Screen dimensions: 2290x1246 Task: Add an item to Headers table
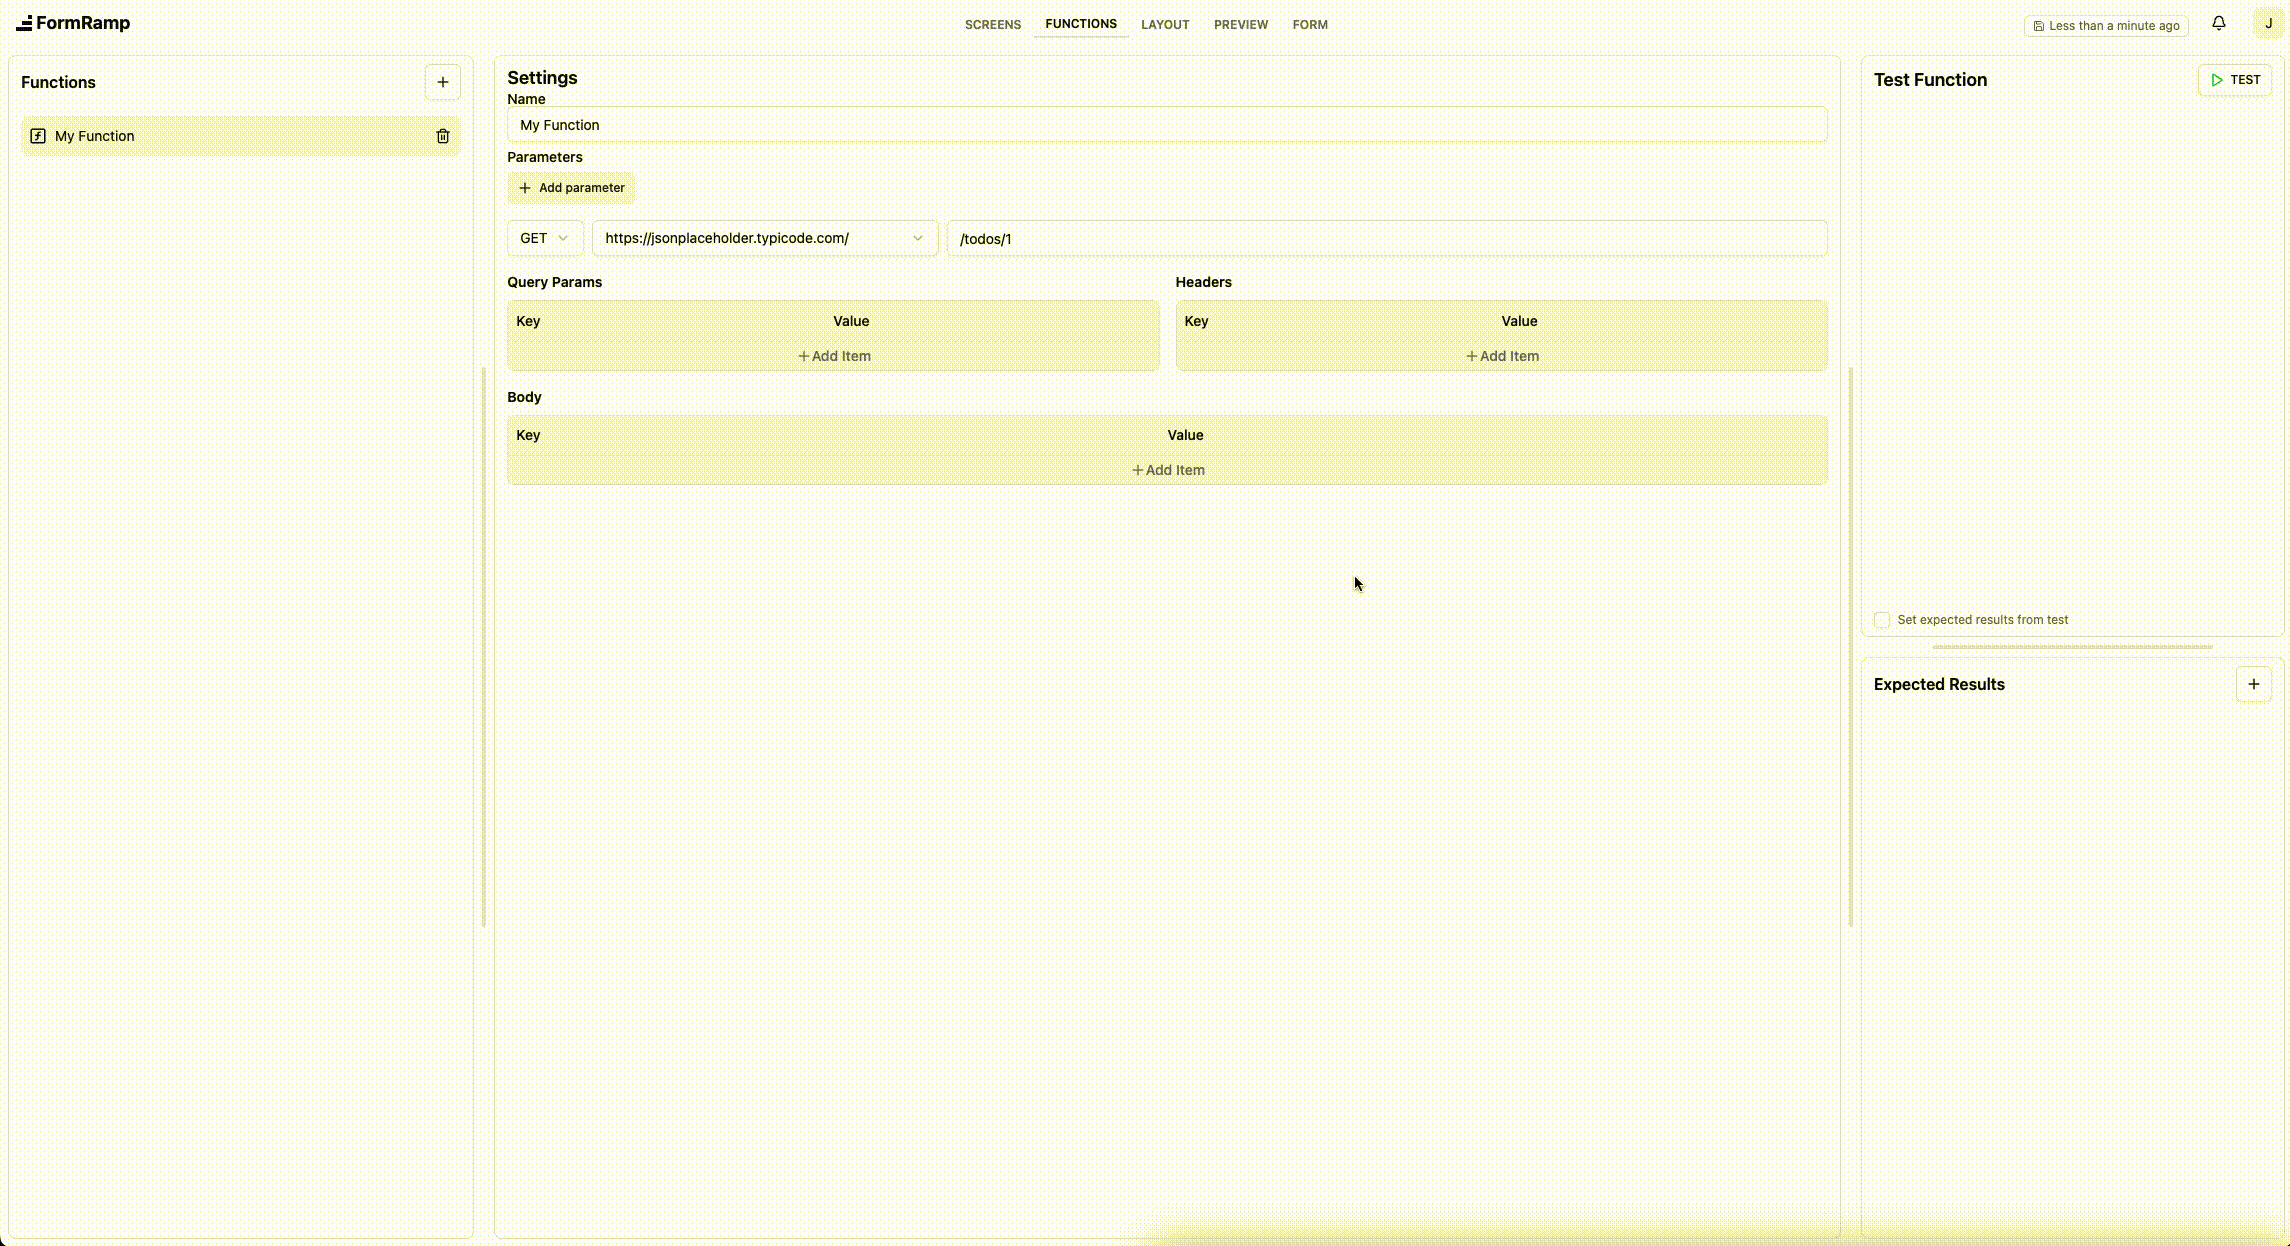click(x=1501, y=356)
